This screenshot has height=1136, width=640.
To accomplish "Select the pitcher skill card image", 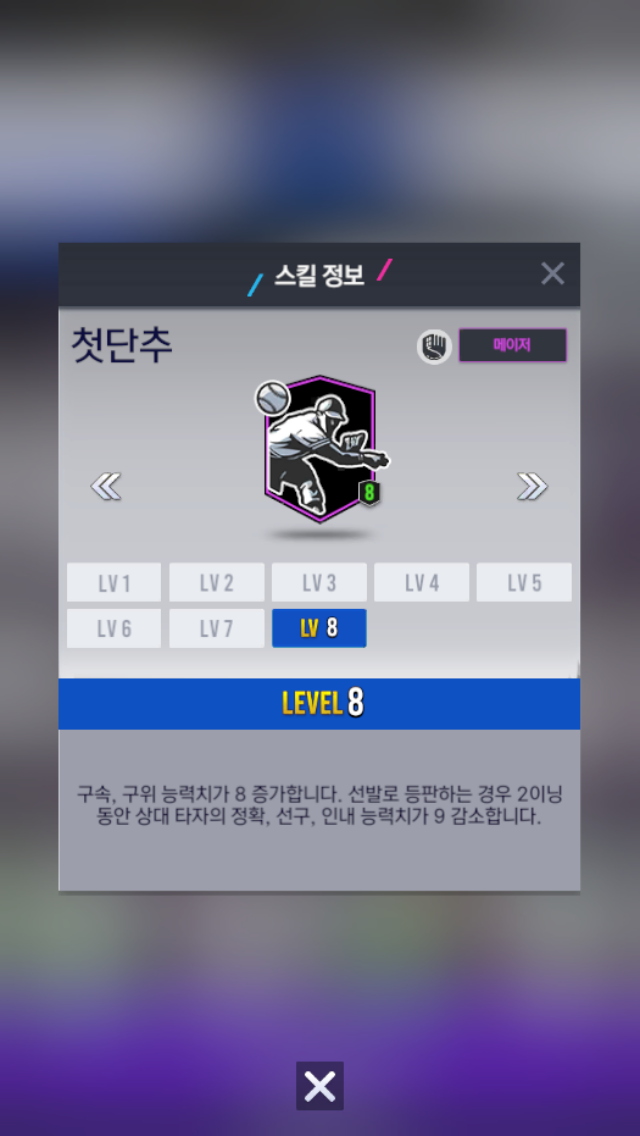I will [321, 449].
